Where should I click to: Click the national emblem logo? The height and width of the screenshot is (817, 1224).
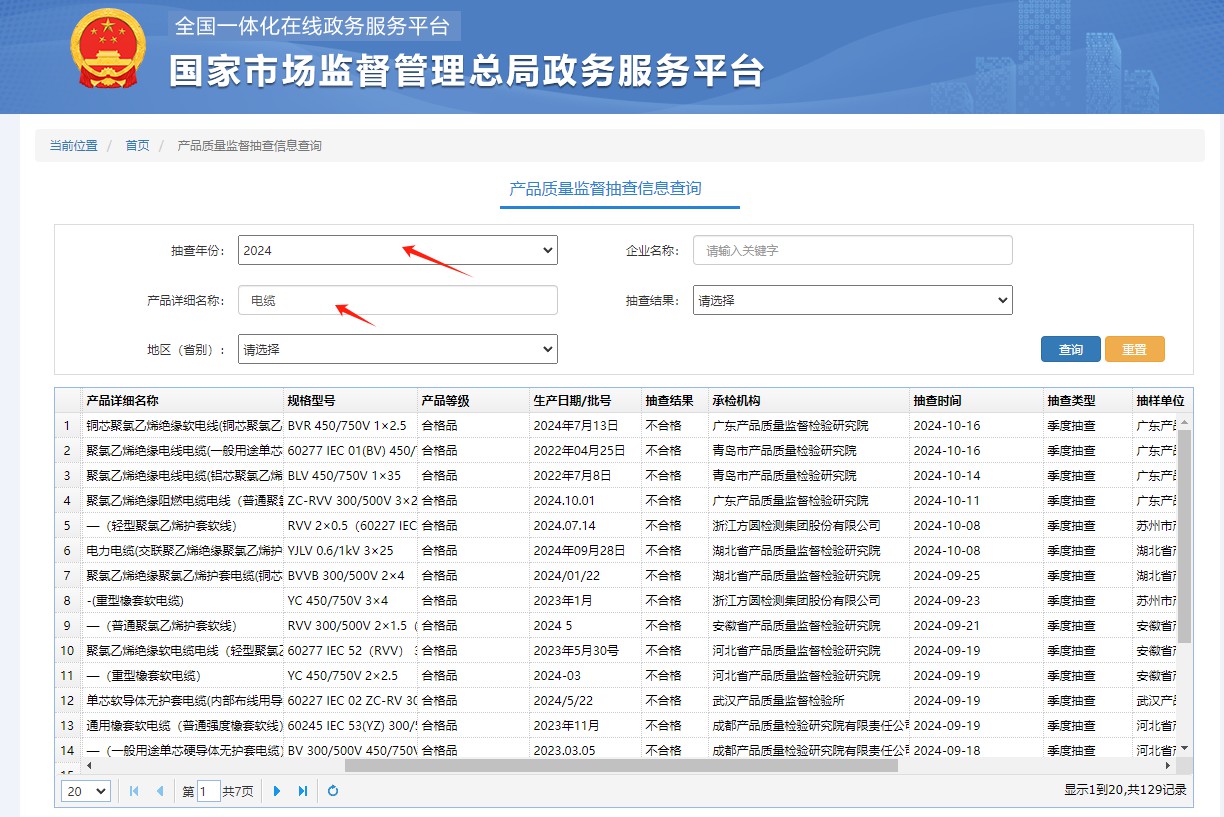point(107,49)
